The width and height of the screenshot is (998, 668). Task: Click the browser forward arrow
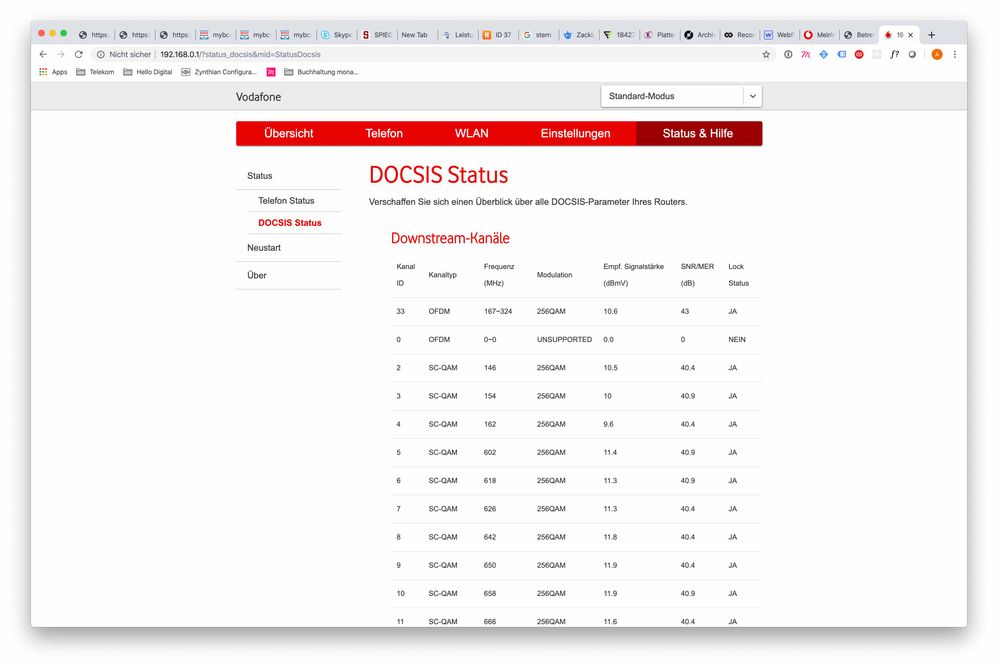pyautogui.click(x=60, y=55)
